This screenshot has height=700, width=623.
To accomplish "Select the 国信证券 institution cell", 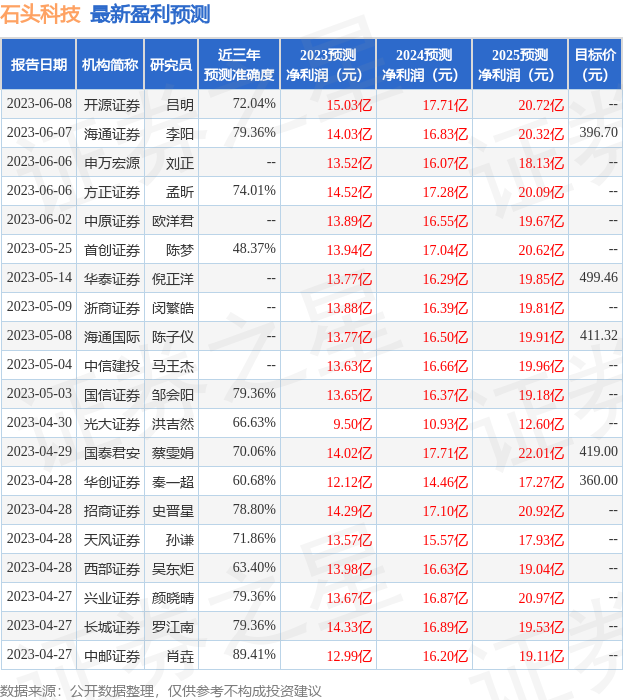I will 112,395.
